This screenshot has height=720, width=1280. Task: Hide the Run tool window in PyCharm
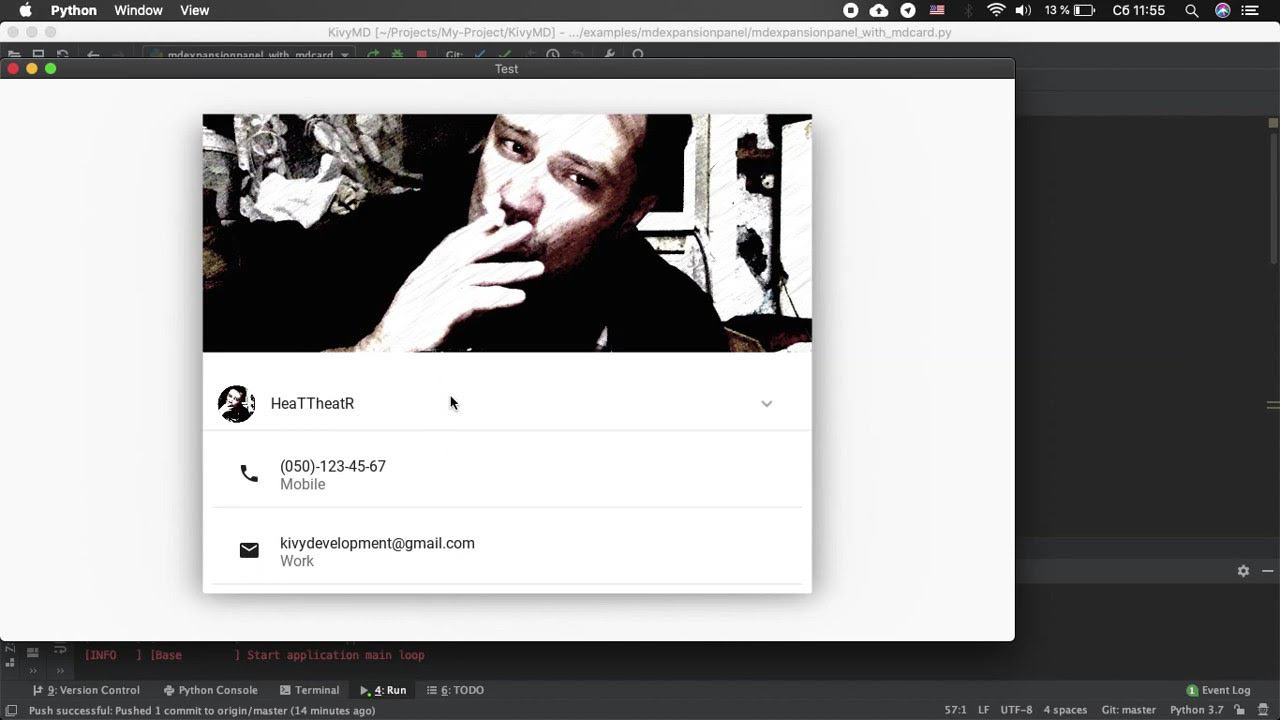point(1267,571)
